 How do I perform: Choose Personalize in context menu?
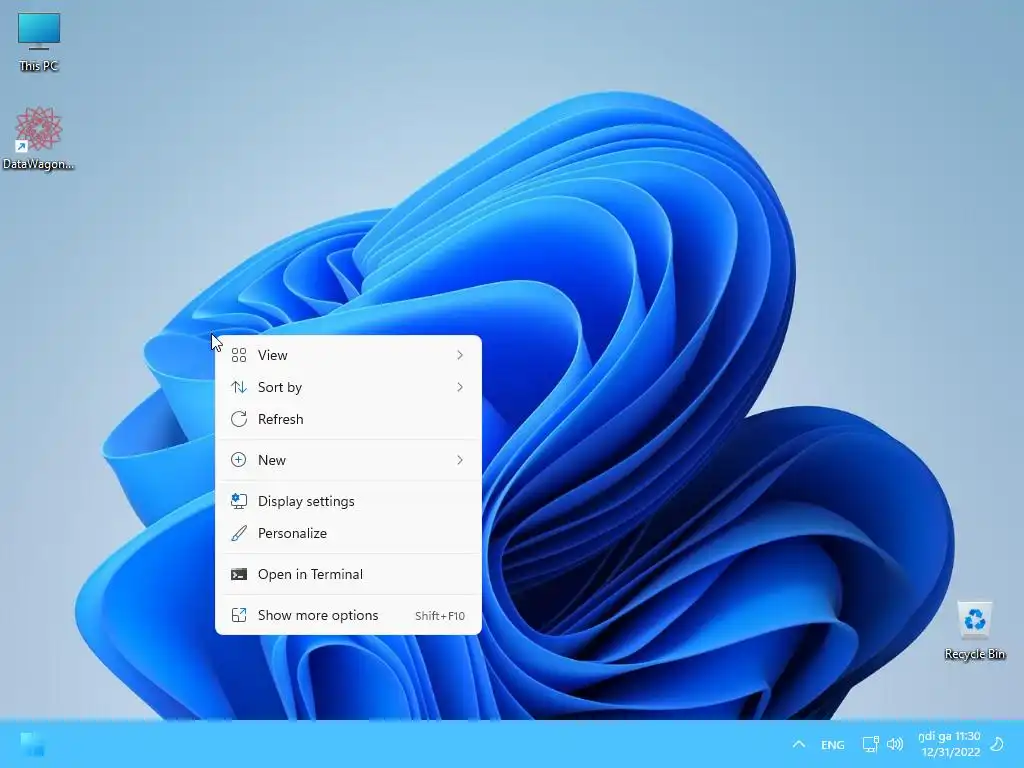348,534
